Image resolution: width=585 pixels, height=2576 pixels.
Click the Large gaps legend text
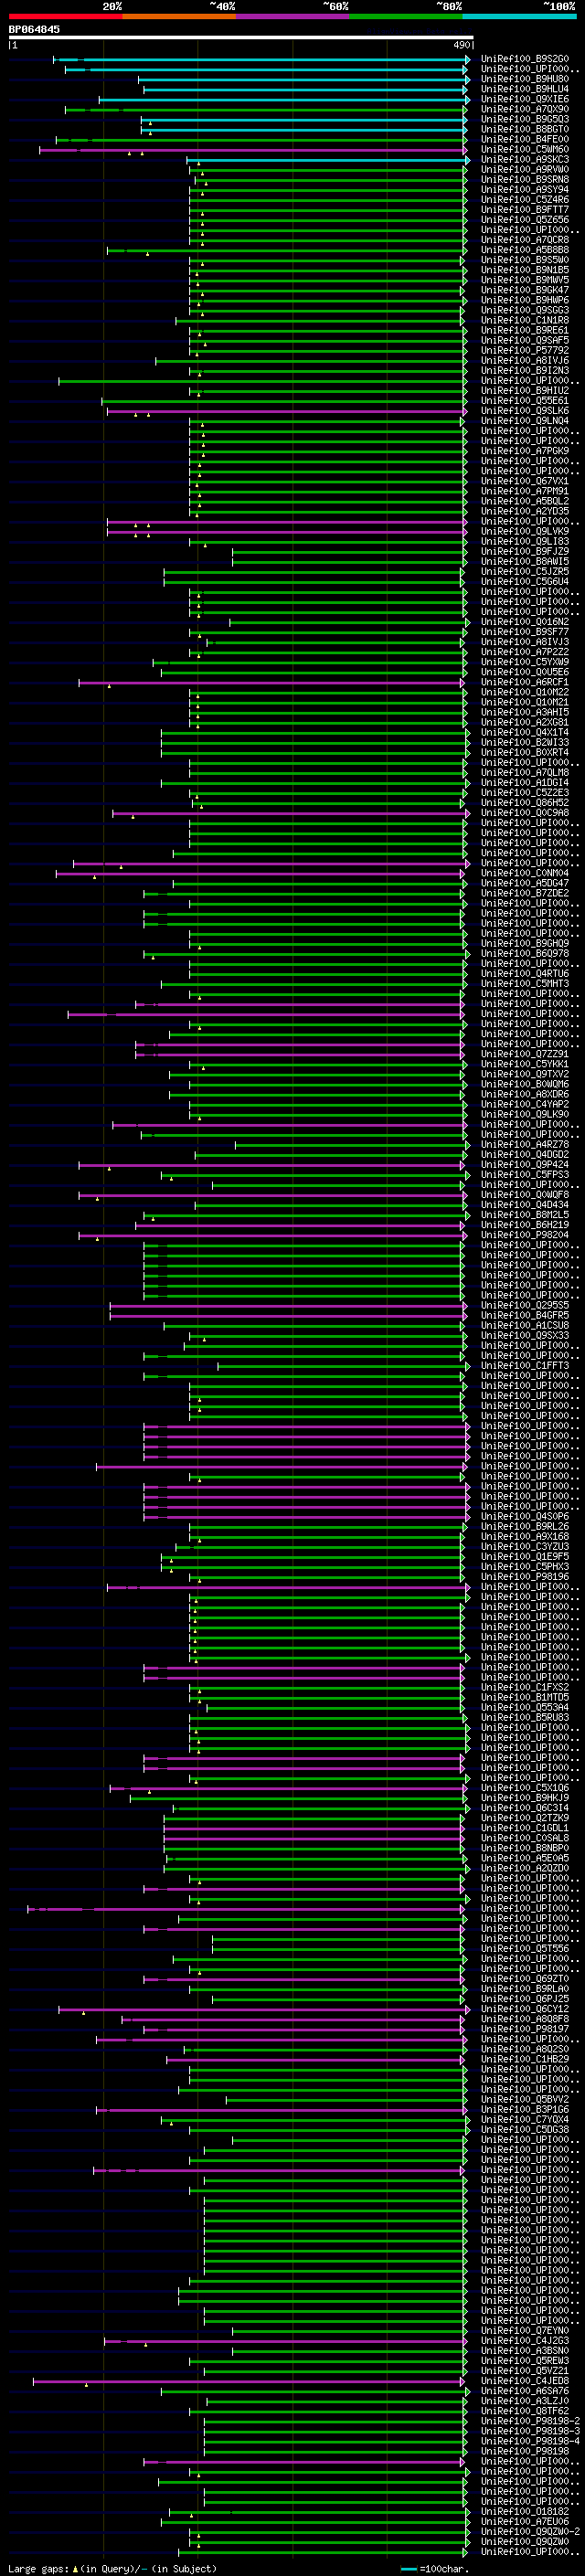point(112,2568)
